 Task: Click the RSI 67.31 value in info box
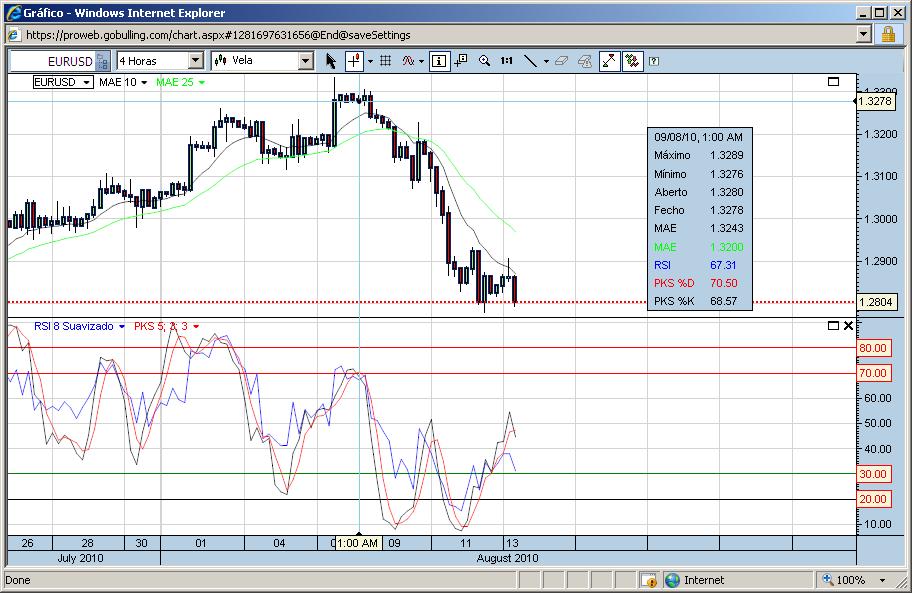pos(723,265)
